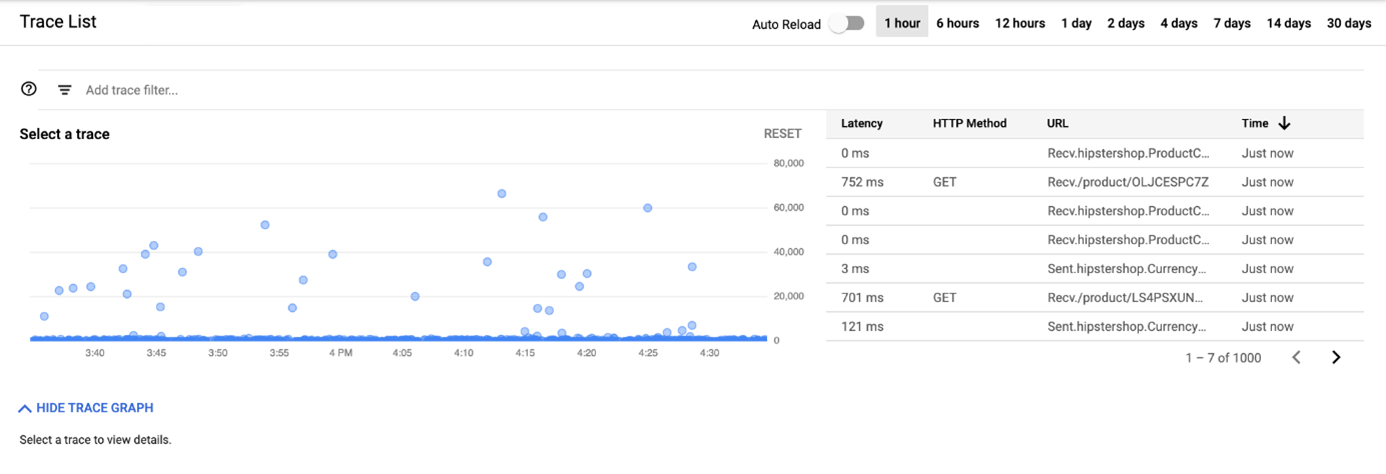Click the filter list icon
This screenshot has width=1386, height=474.
[x=64, y=90]
